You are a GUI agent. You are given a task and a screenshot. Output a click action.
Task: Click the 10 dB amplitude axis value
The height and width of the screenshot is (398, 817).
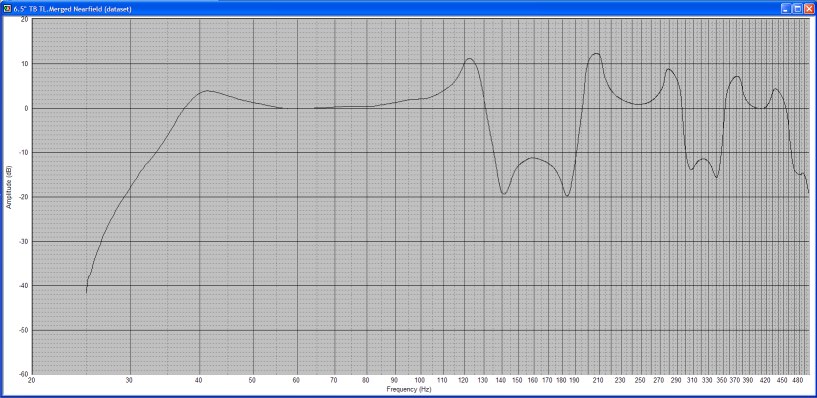pyautogui.click(x=24, y=64)
